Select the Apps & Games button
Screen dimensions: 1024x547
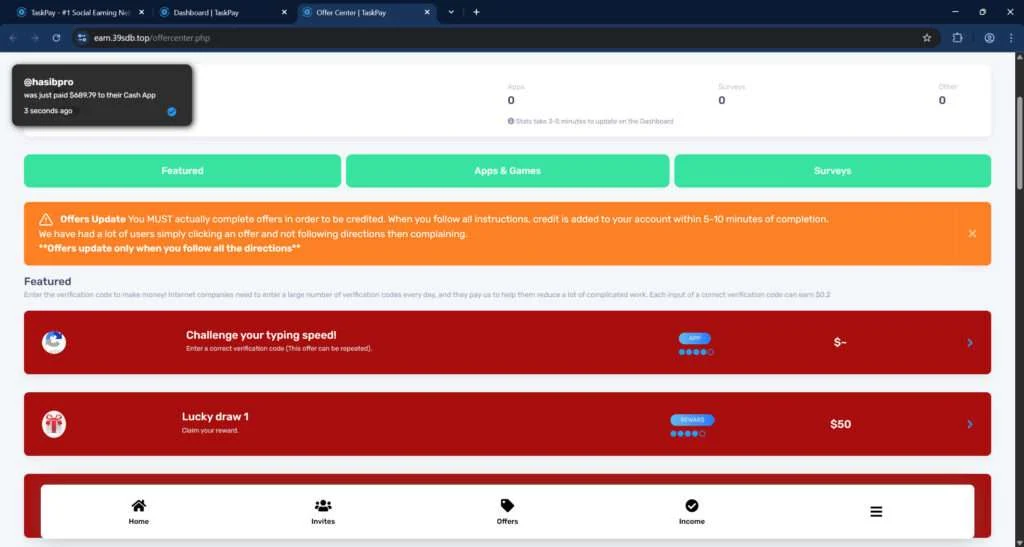[507, 170]
